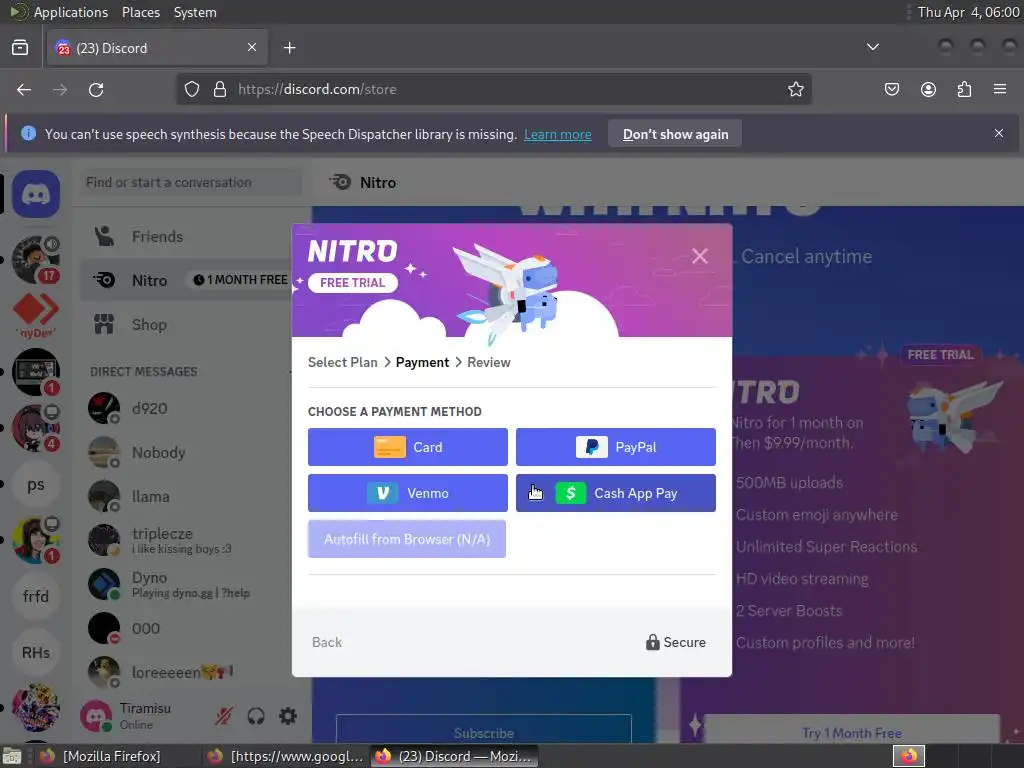This screenshot has height=768, width=1024.
Task: Open Shop in Discord sidebar
Action: [186, 325]
